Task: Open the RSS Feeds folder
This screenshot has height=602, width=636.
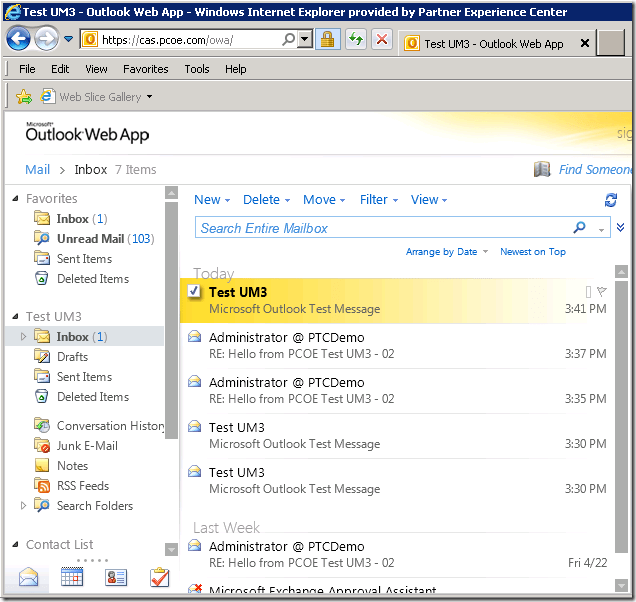Action: [x=83, y=486]
